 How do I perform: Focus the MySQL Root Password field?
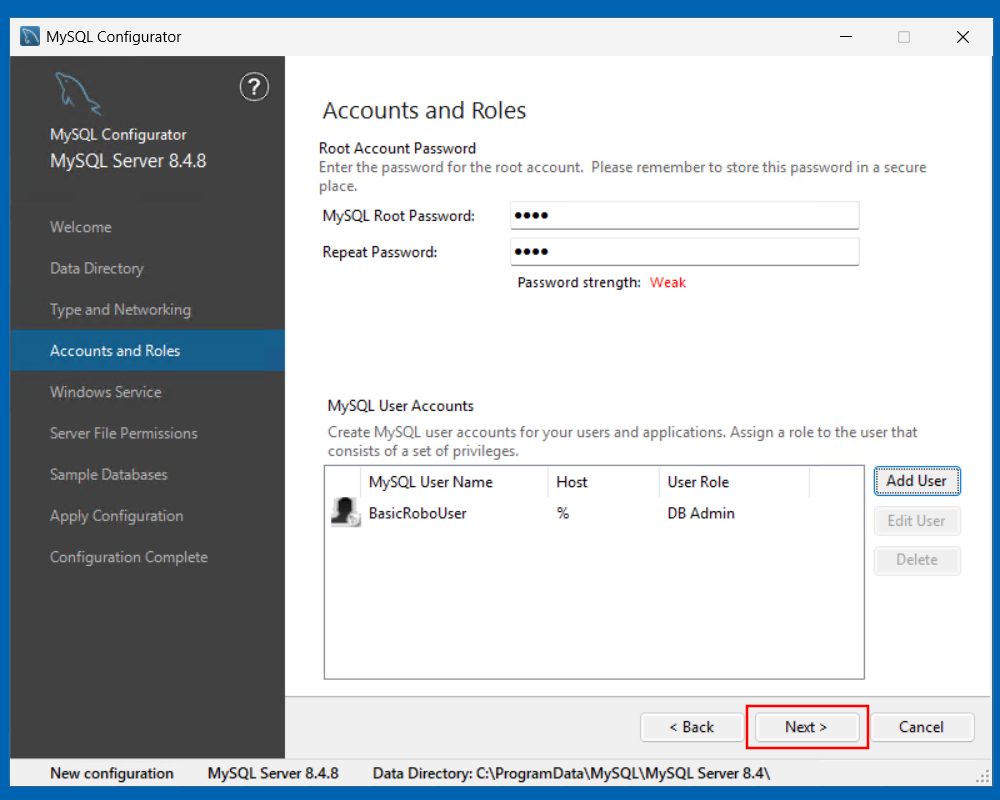click(684, 216)
